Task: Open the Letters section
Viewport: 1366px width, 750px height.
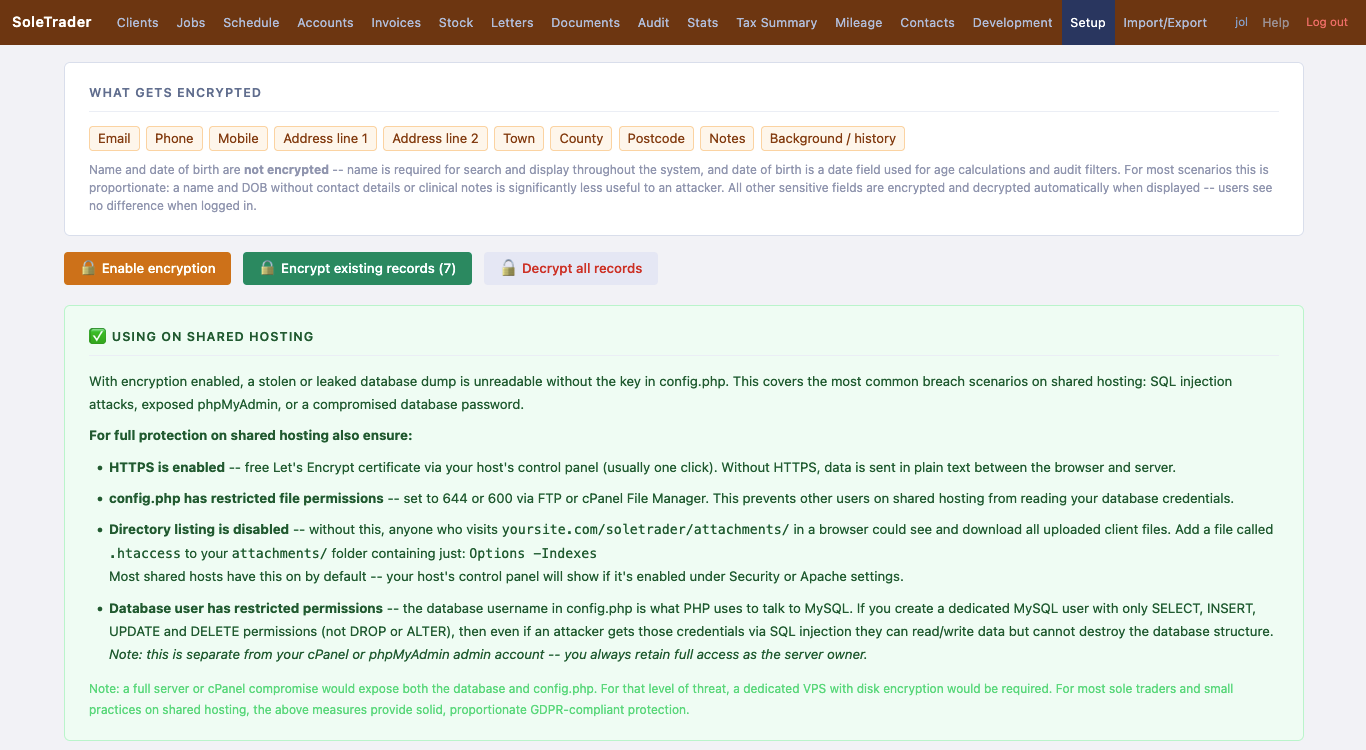Action: (x=512, y=22)
